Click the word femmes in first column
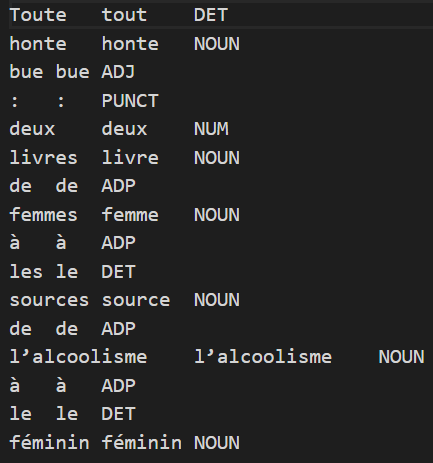 click(x=43, y=215)
